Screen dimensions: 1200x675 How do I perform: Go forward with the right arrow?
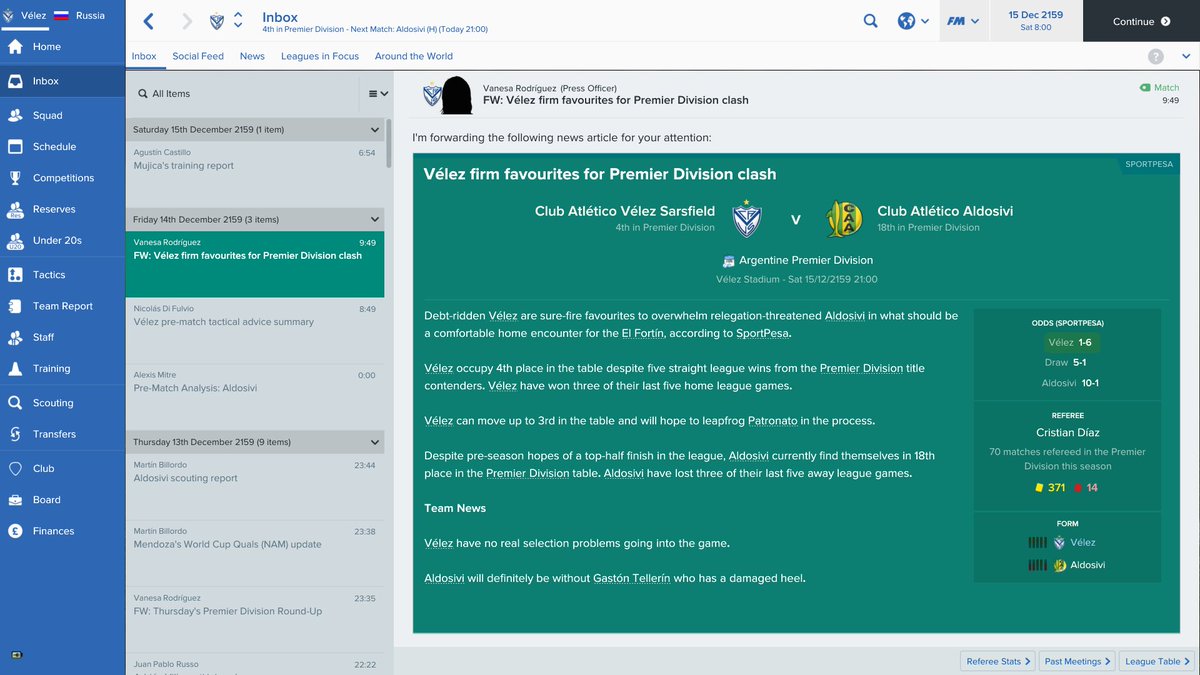click(x=187, y=21)
